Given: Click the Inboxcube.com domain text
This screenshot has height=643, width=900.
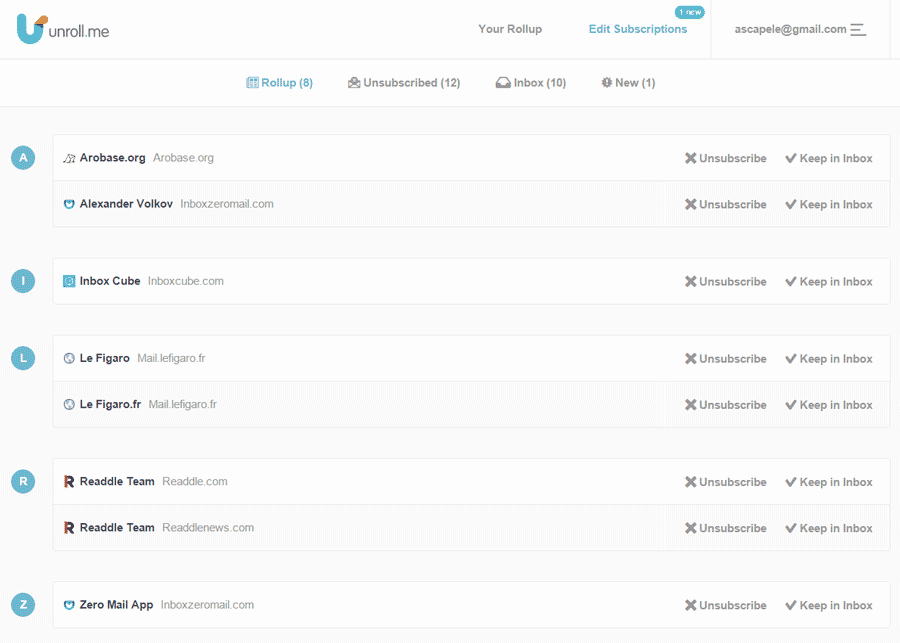Looking at the screenshot, I should [186, 281].
